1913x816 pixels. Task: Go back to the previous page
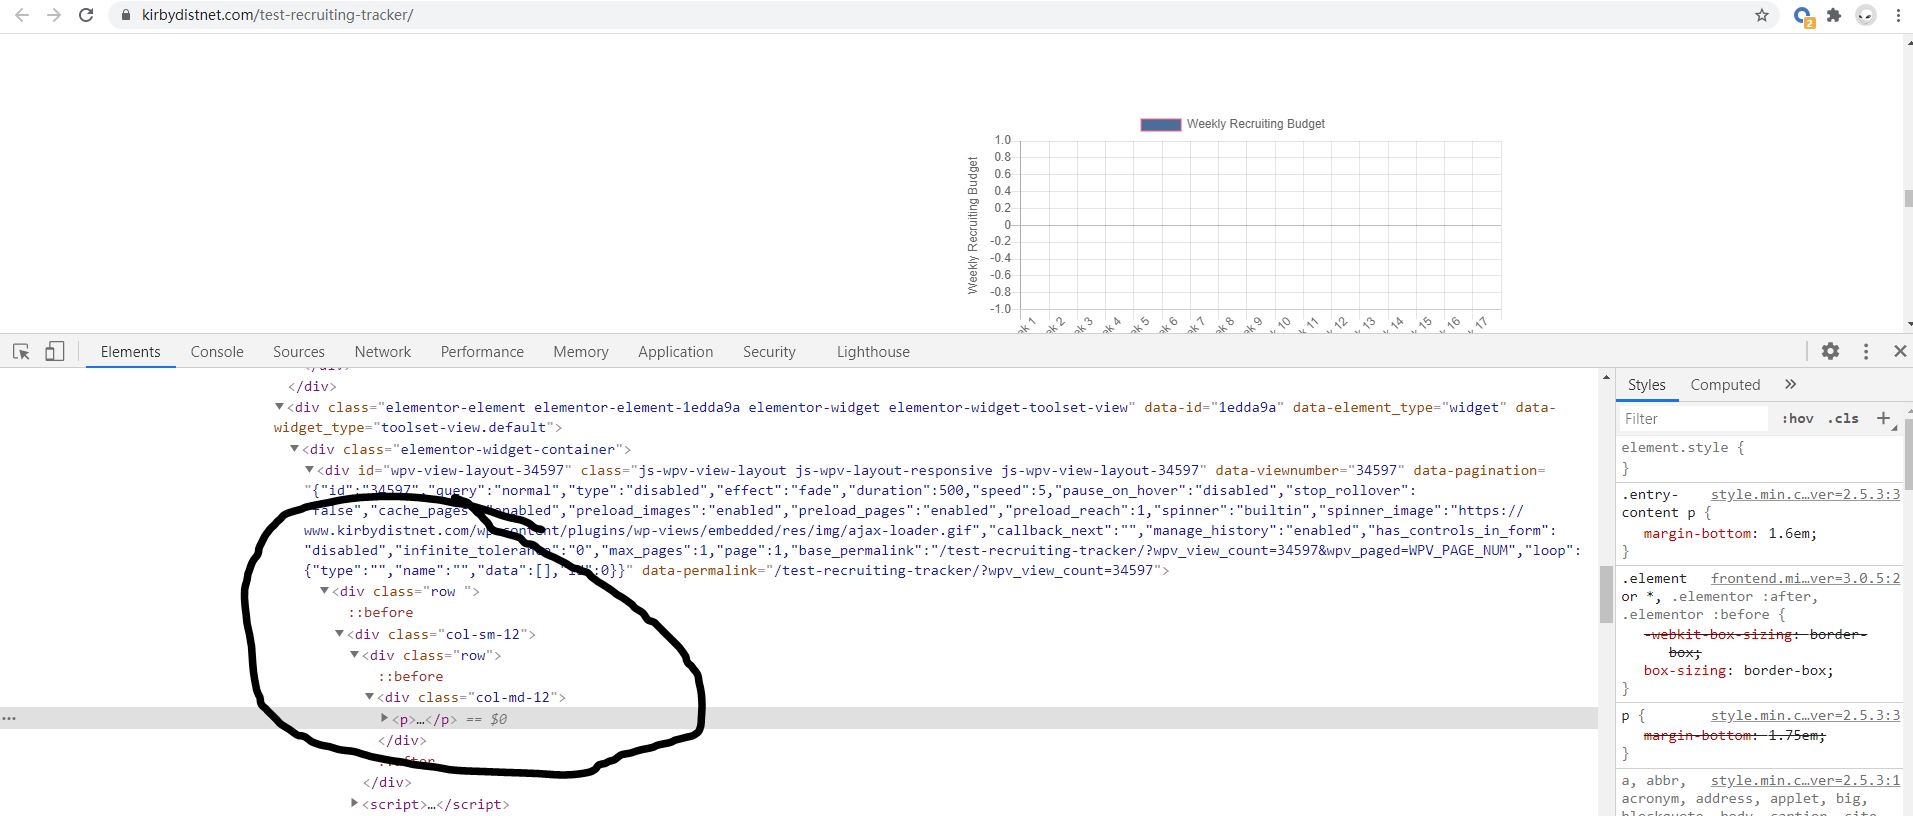(x=22, y=15)
